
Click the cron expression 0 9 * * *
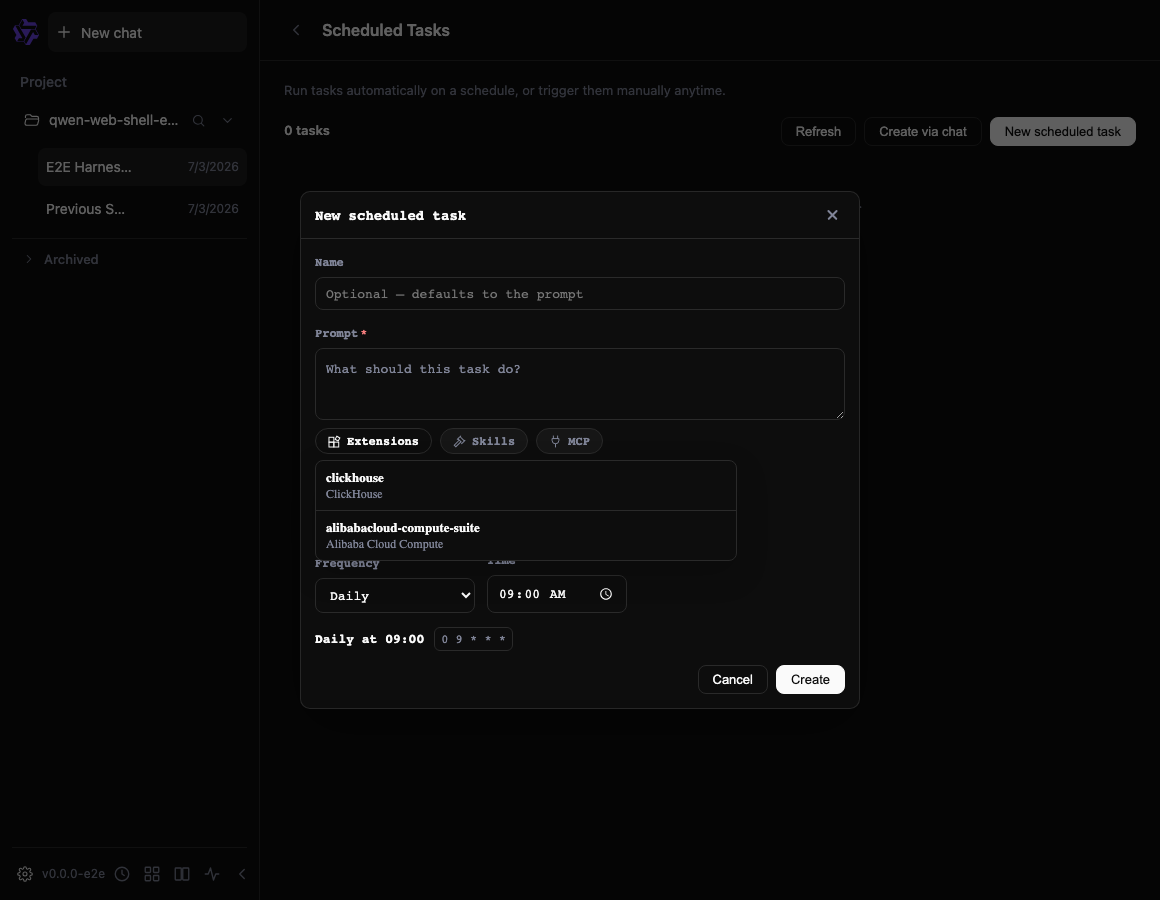tap(473, 639)
